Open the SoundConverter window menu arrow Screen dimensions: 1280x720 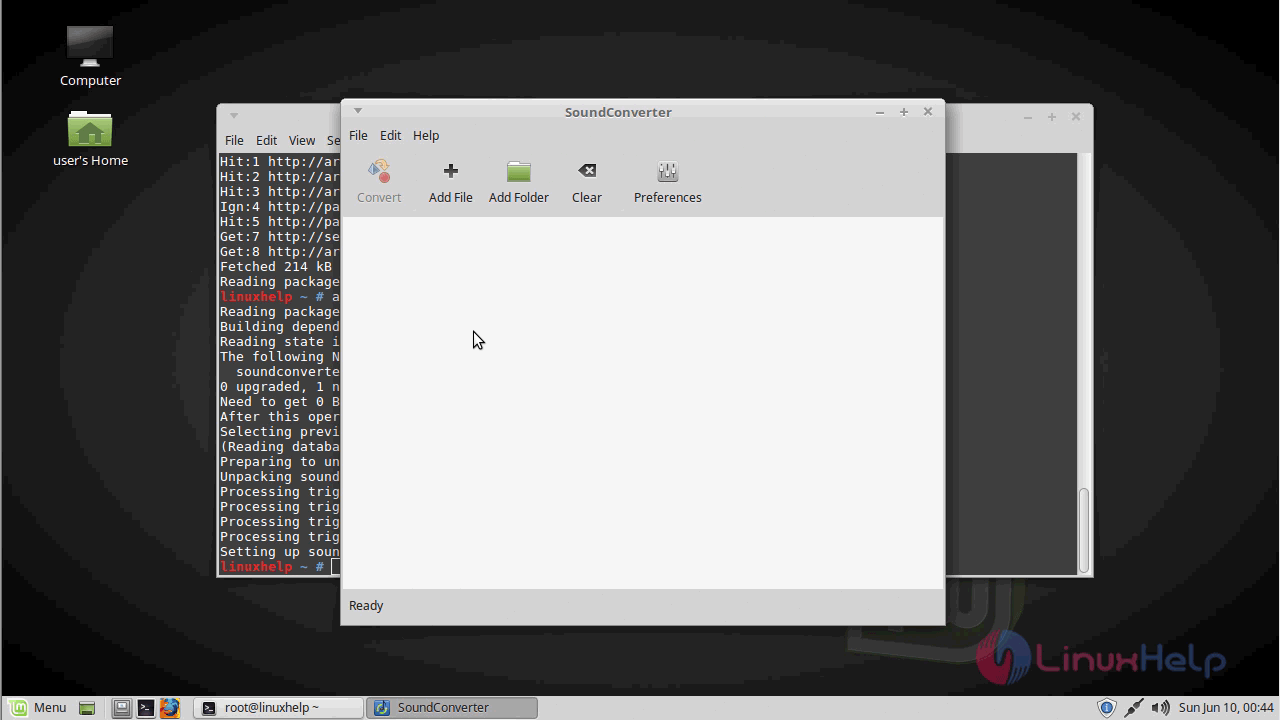coord(357,111)
